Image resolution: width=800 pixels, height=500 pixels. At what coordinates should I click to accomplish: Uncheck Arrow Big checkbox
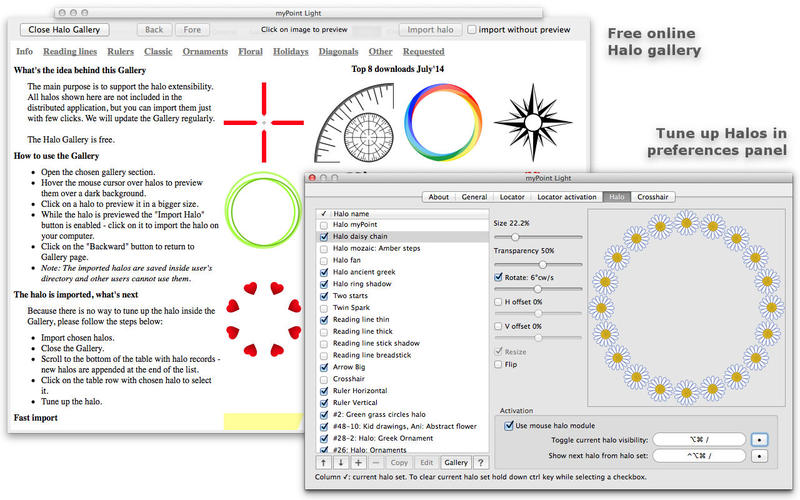pos(323,367)
